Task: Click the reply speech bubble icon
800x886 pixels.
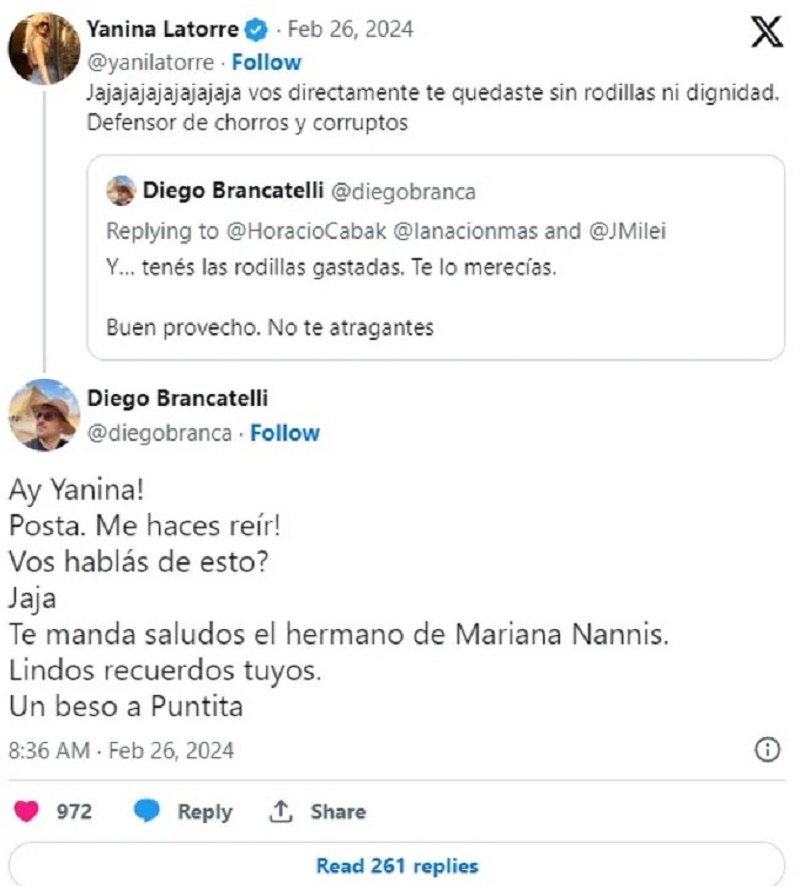Action: click(x=148, y=811)
